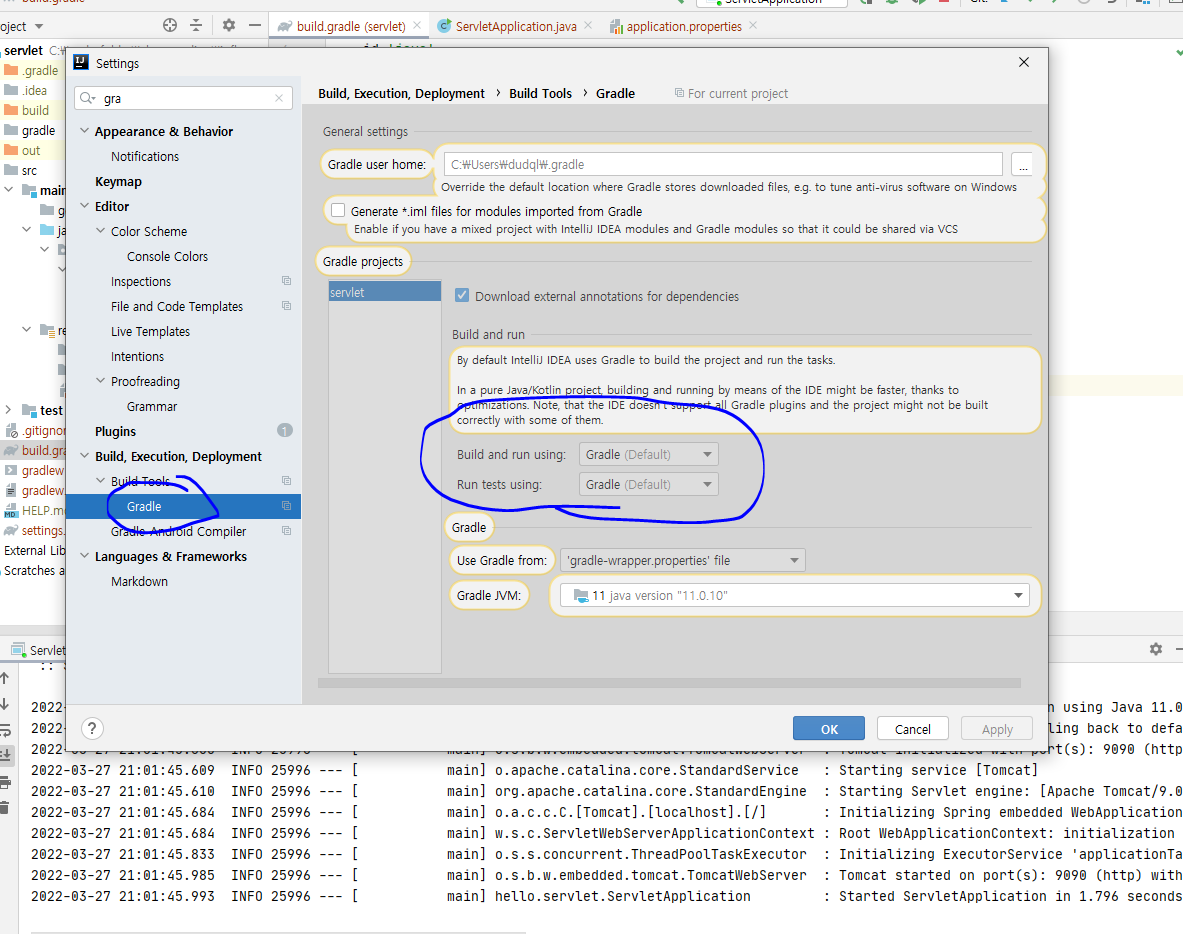Collapse Proofreading subsection

[x=100, y=381]
